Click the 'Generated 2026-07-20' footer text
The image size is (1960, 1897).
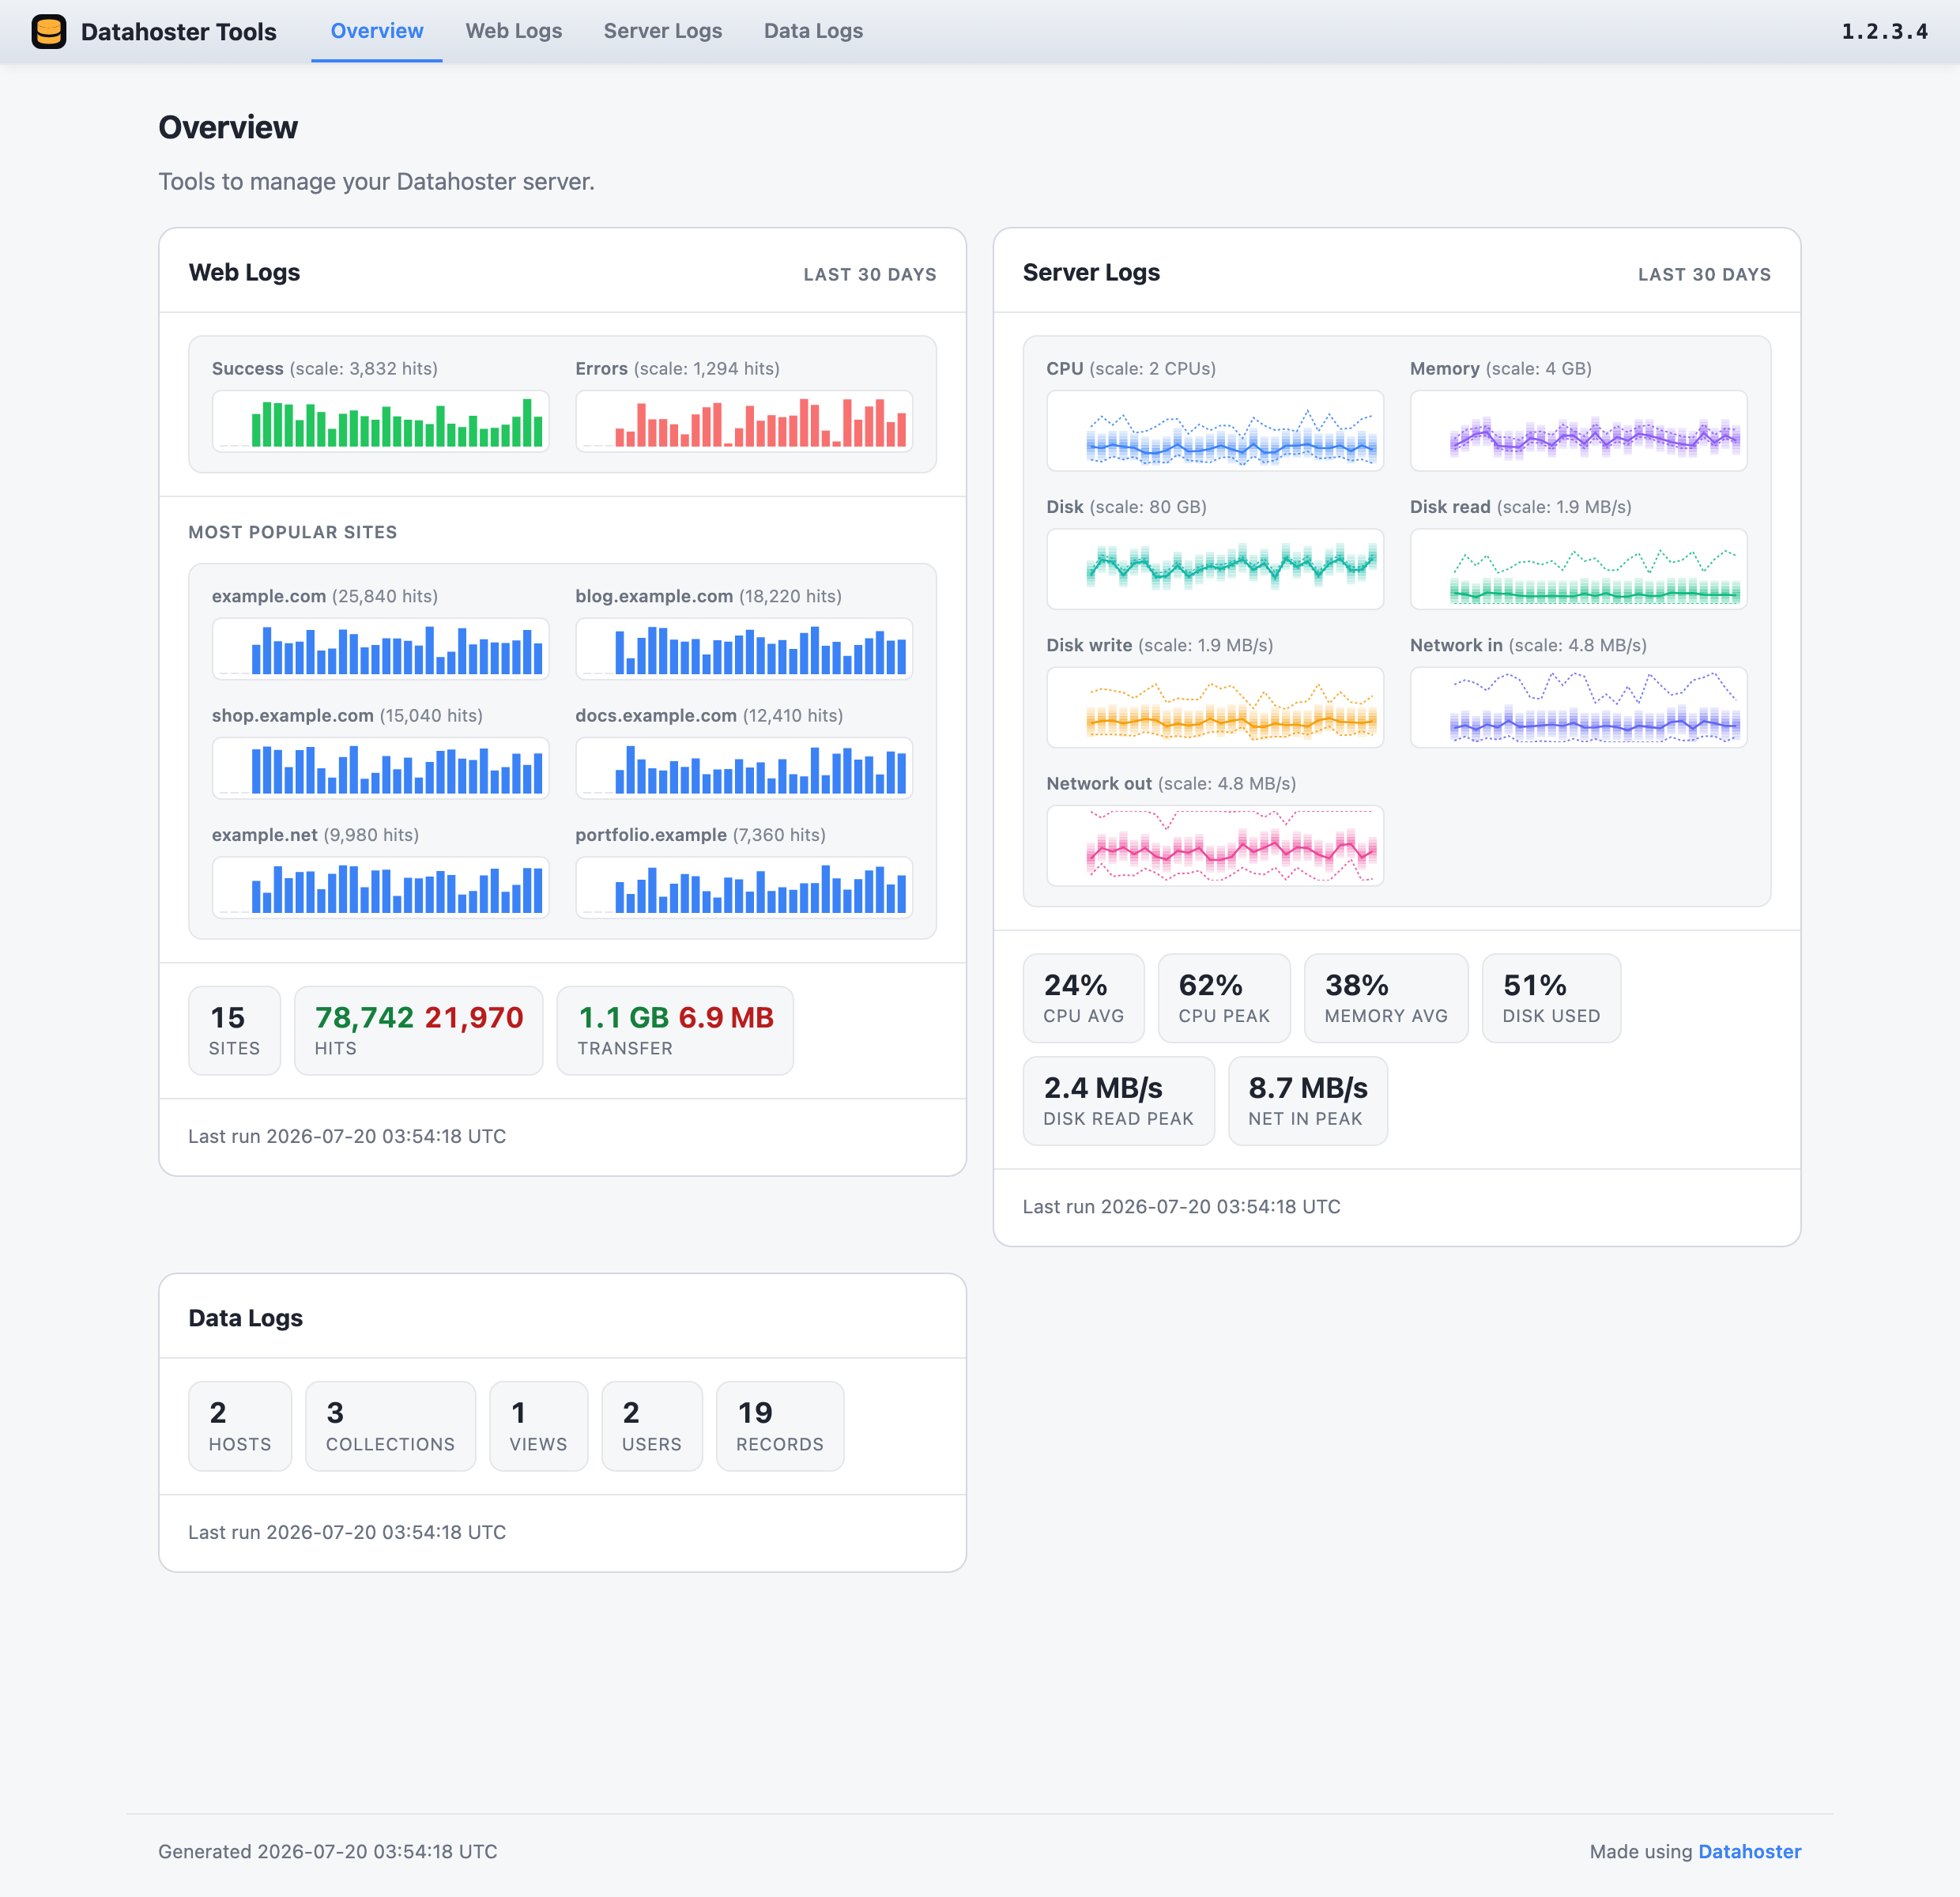pyautogui.click(x=327, y=1851)
